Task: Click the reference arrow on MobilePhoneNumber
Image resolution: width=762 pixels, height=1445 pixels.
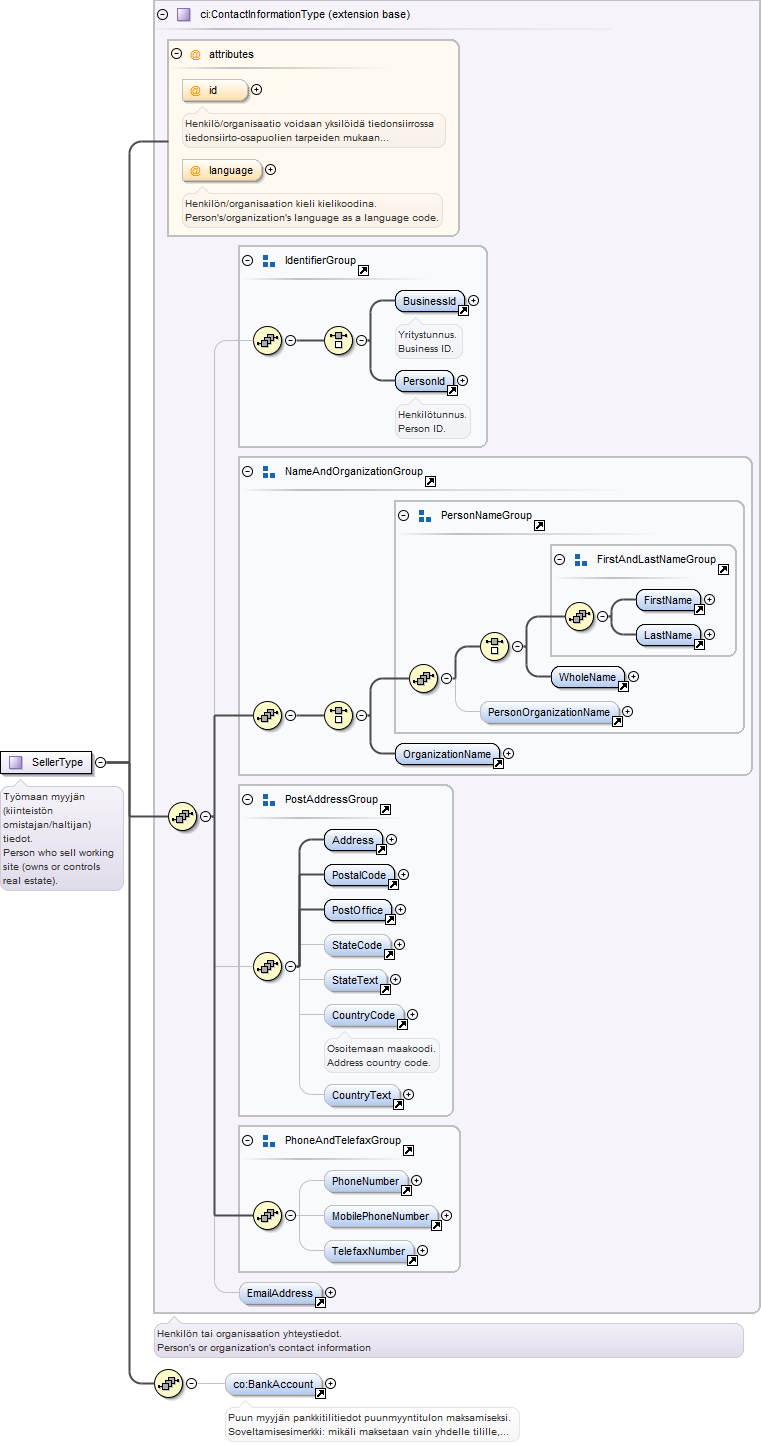Action: (x=436, y=1225)
